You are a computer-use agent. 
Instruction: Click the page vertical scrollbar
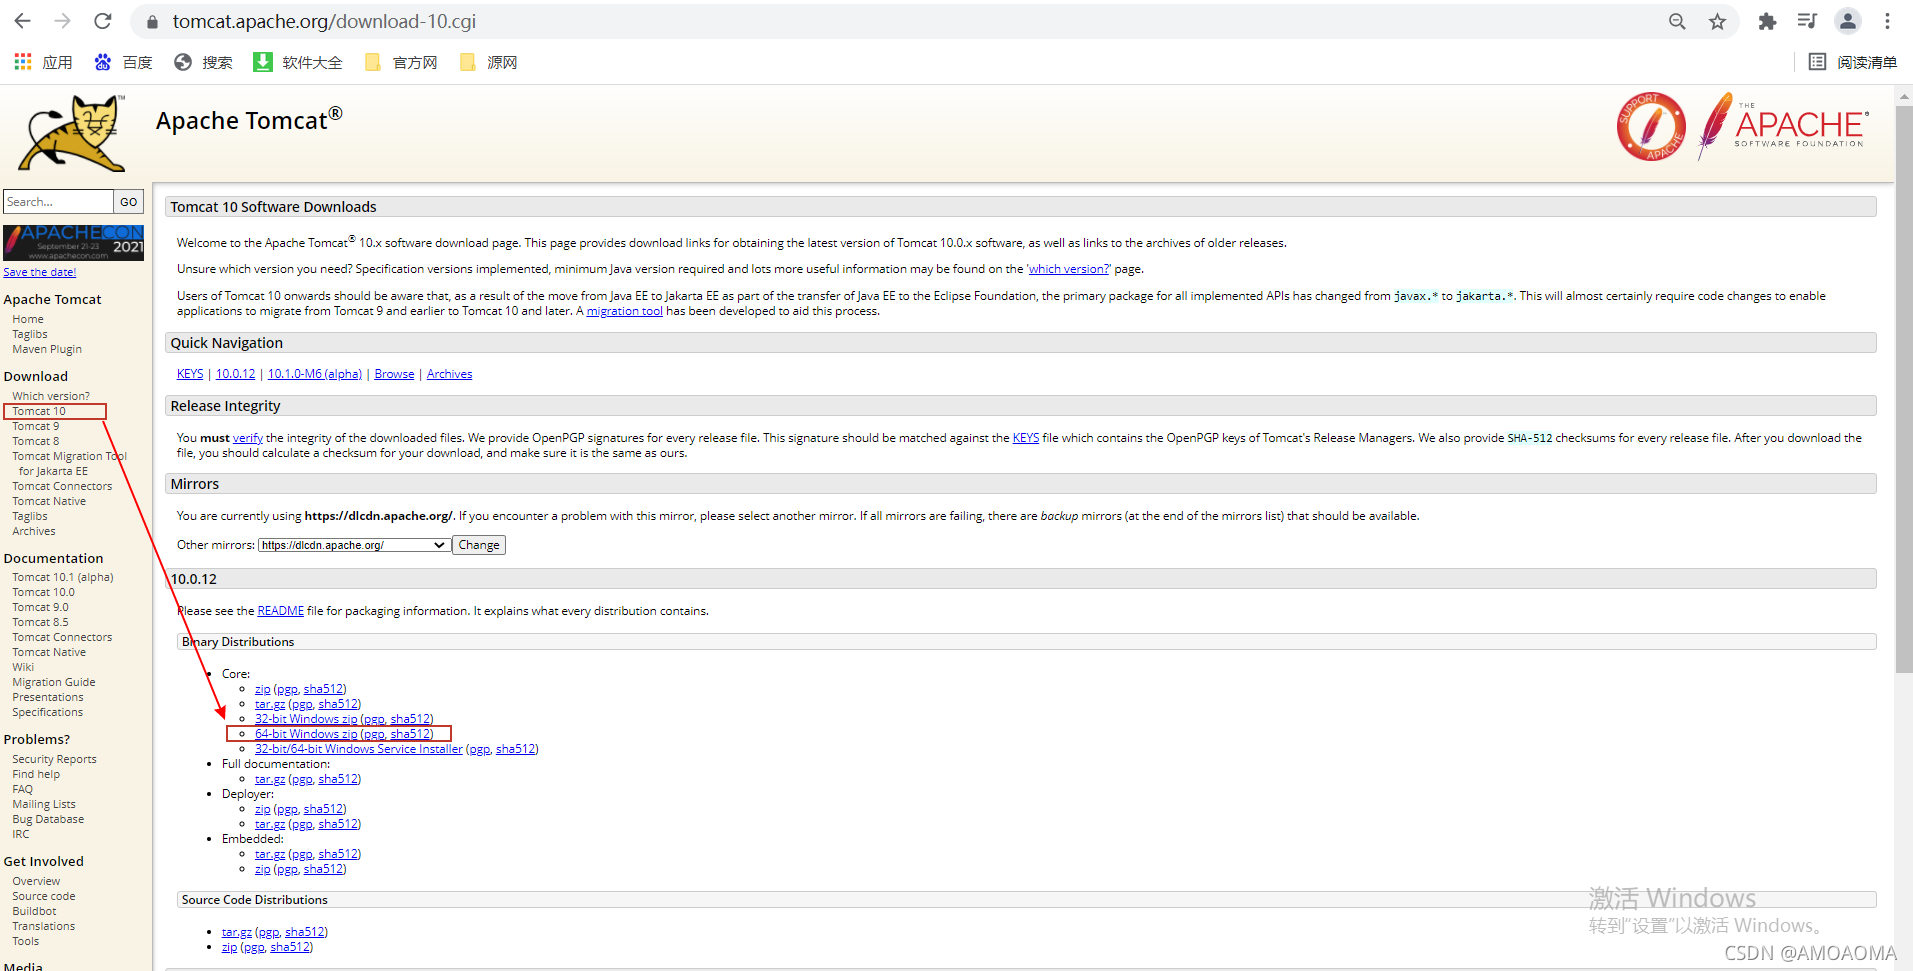1904,390
